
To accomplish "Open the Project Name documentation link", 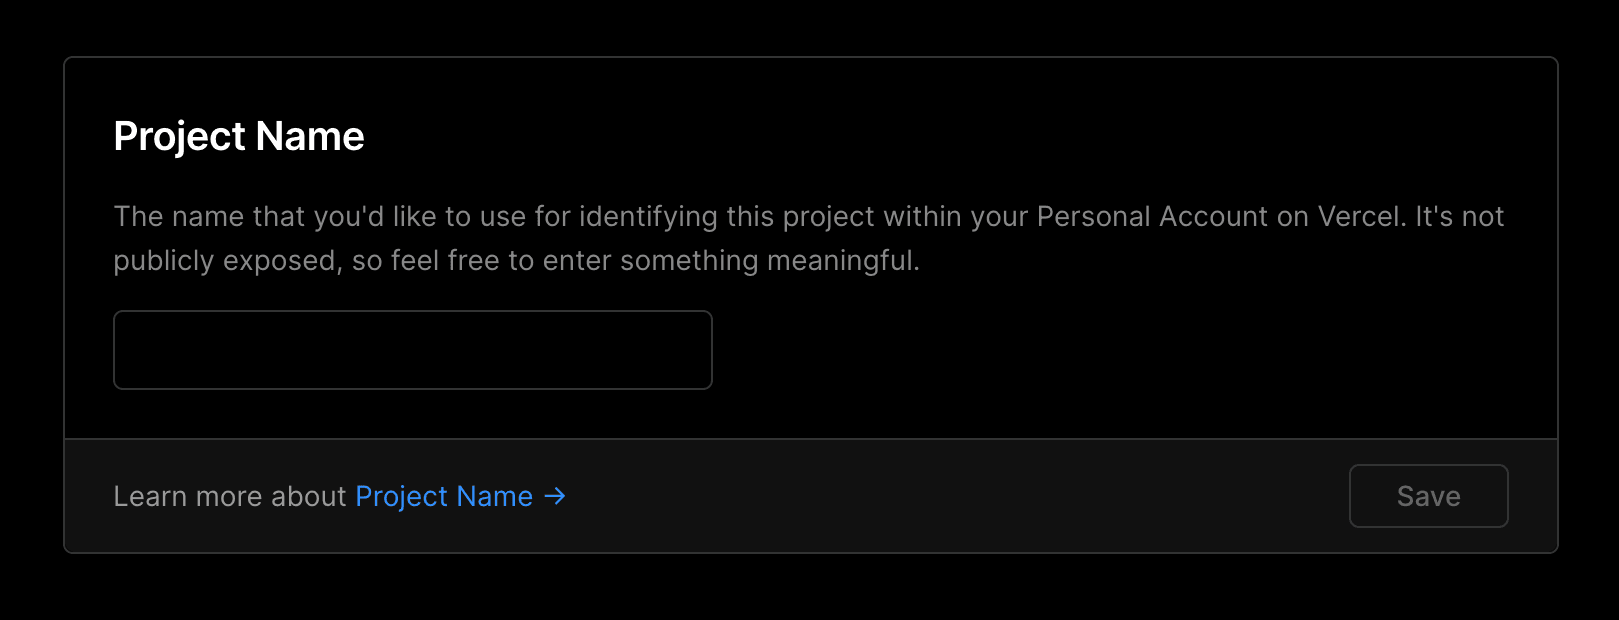I will coord(444,496).
